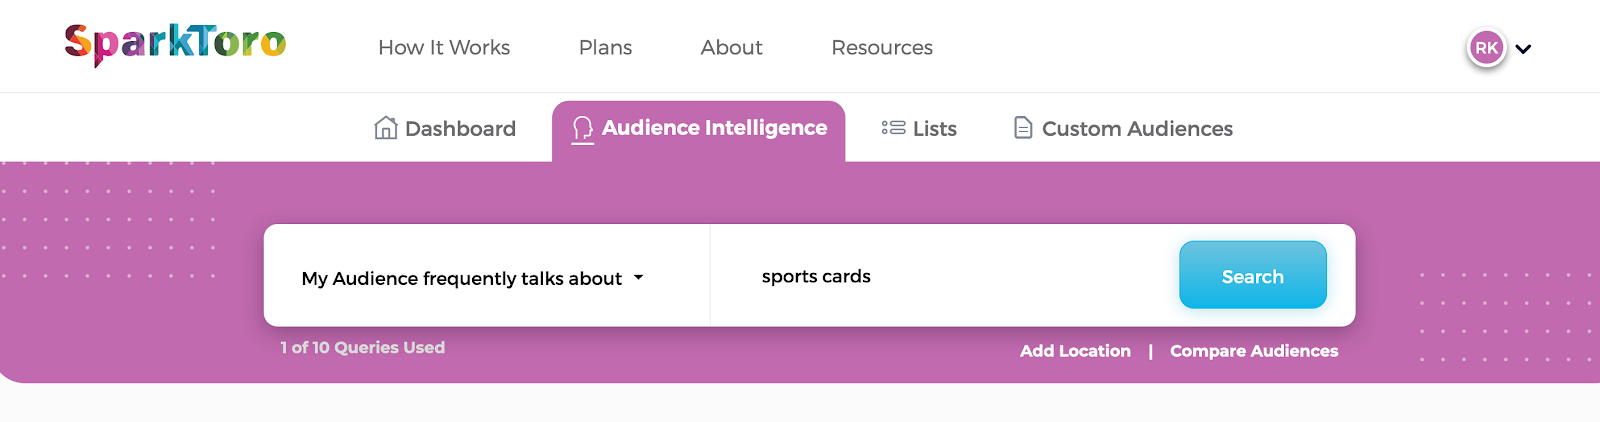Click the Custom Audiences document icon
The height and width of the screenshot is (422, 1600).
1023,128
